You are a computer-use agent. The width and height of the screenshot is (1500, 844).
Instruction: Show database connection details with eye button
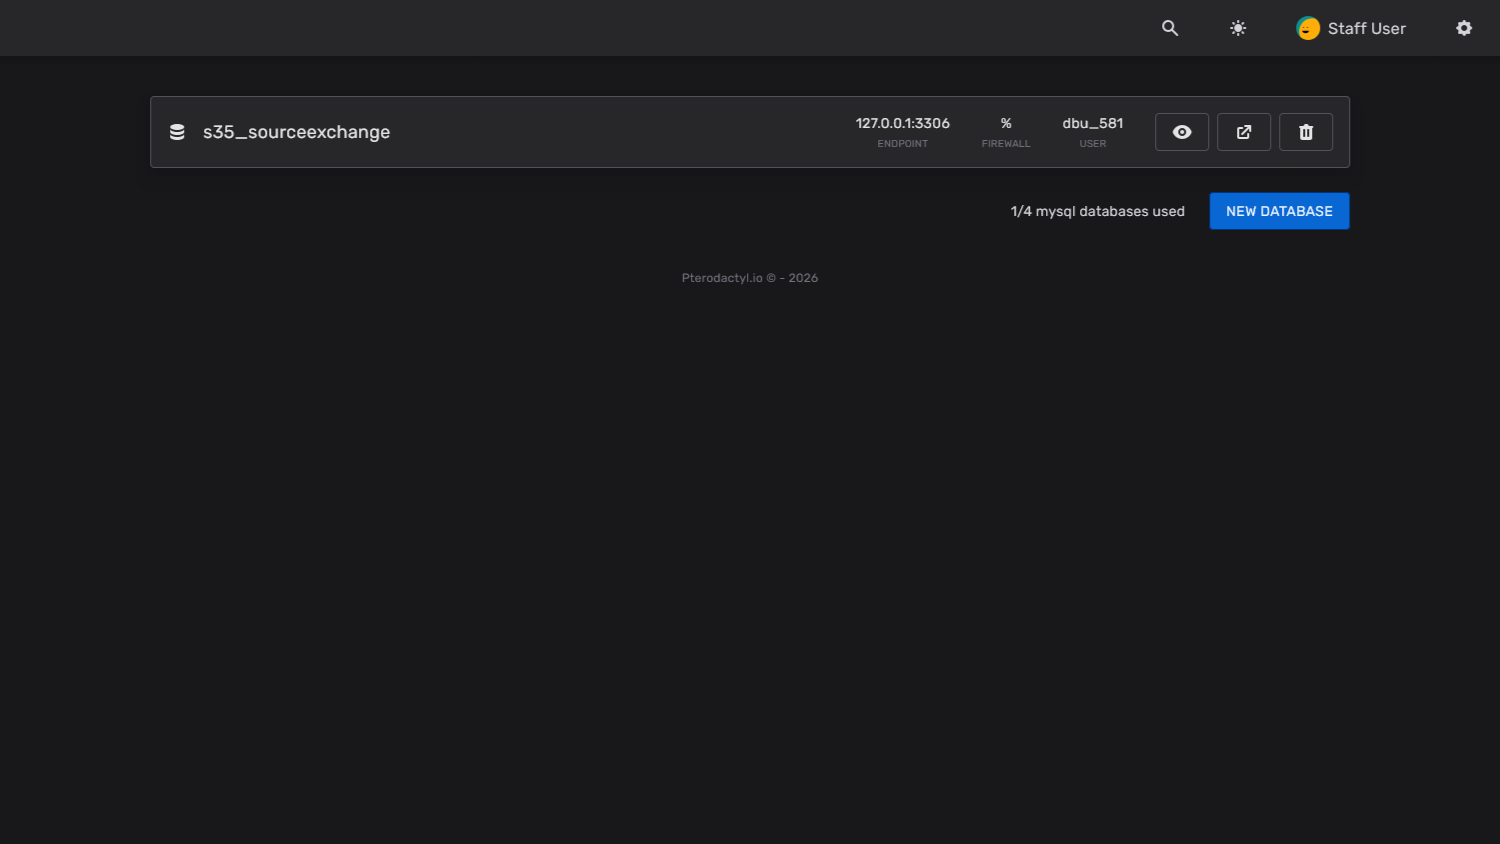(1182, 132)
